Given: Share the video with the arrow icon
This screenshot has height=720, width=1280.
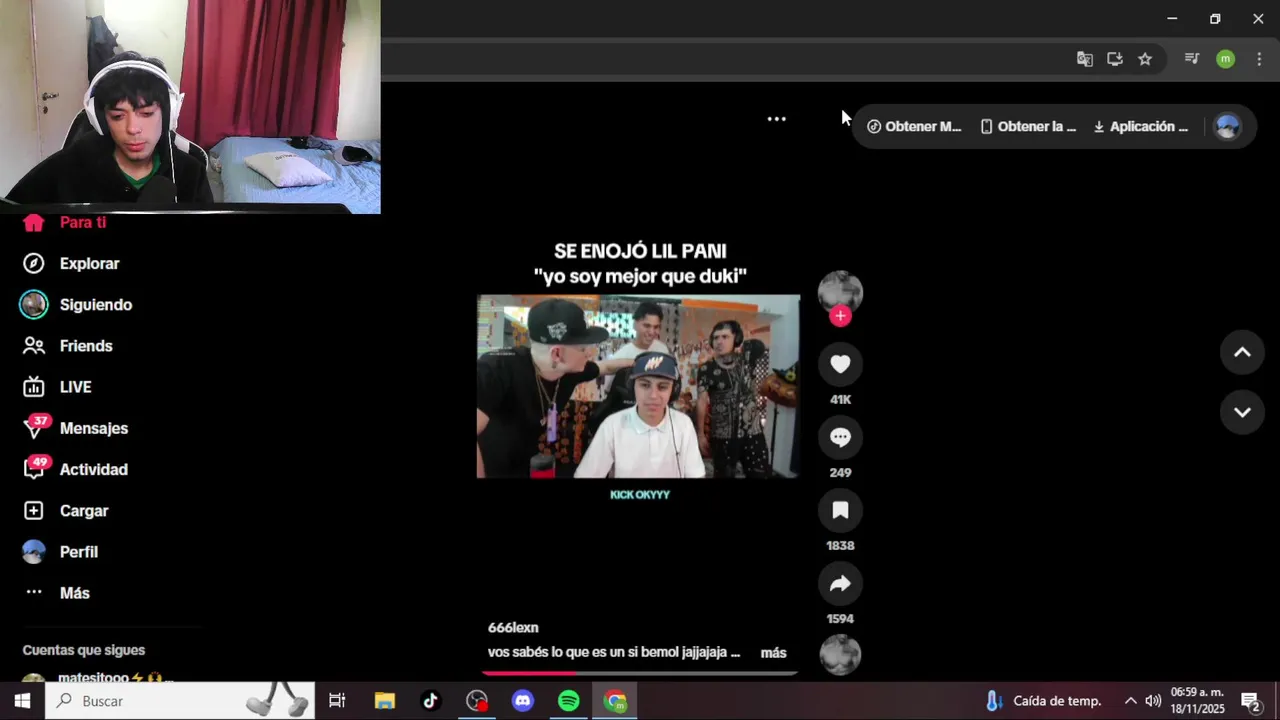Looking at the screenshot, I should coord(840,584).
